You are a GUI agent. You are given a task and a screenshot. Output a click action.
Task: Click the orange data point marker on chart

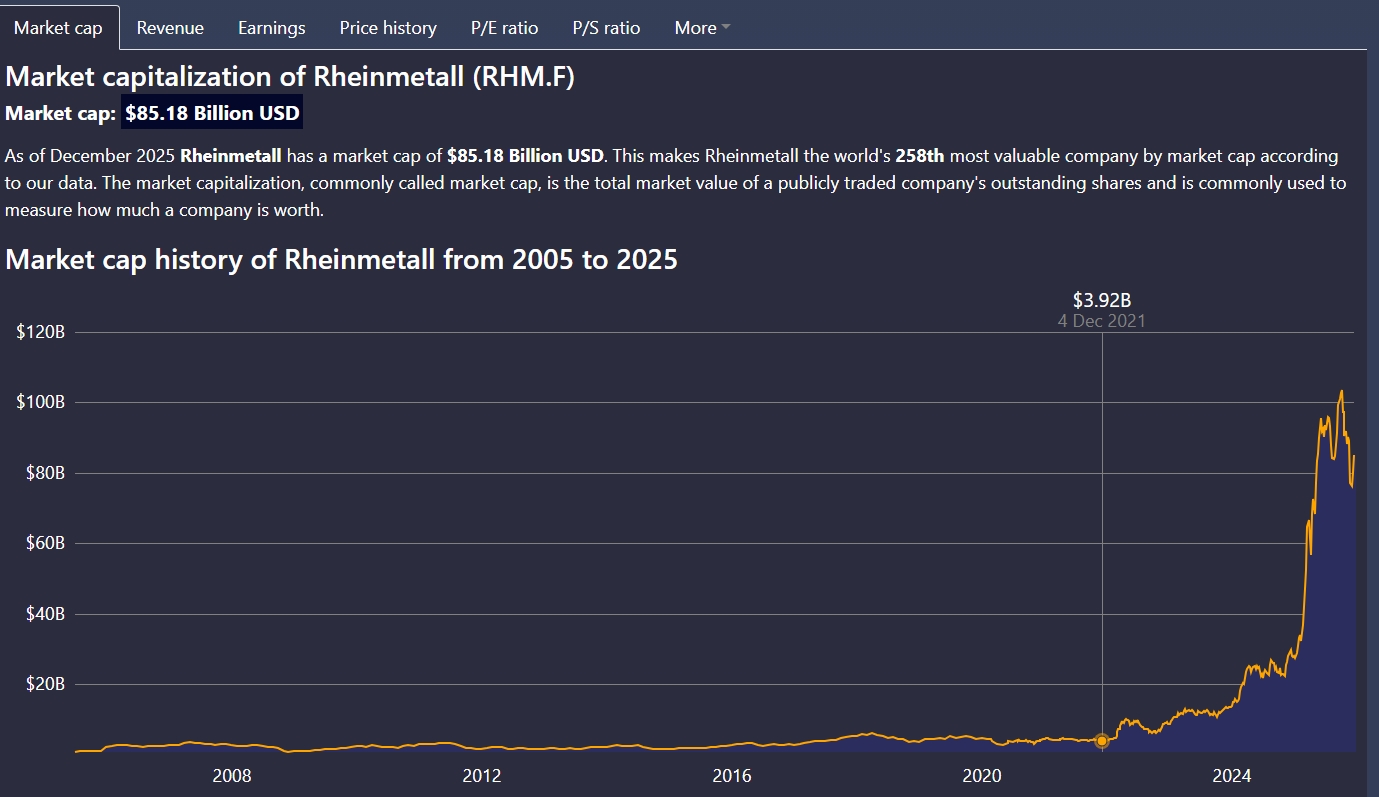pyautogui.click(x=1102, y=741)
